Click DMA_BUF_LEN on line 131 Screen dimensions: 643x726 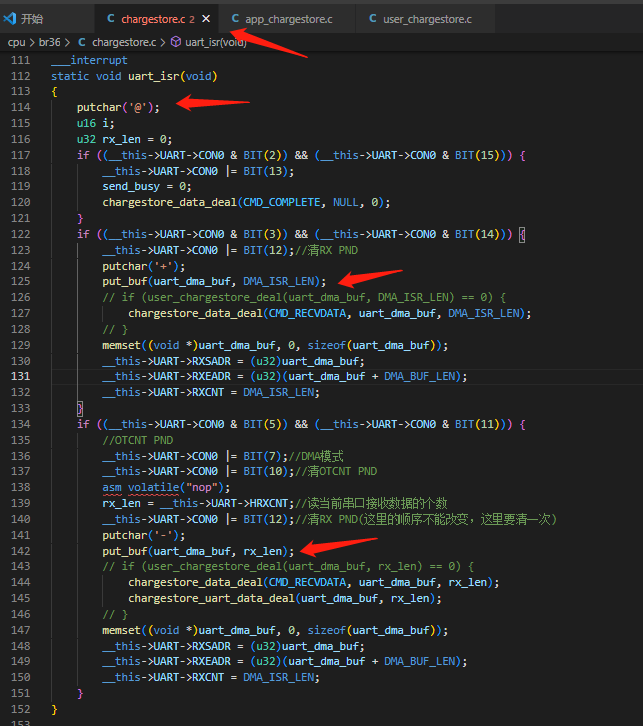click(x=419, y=376)
